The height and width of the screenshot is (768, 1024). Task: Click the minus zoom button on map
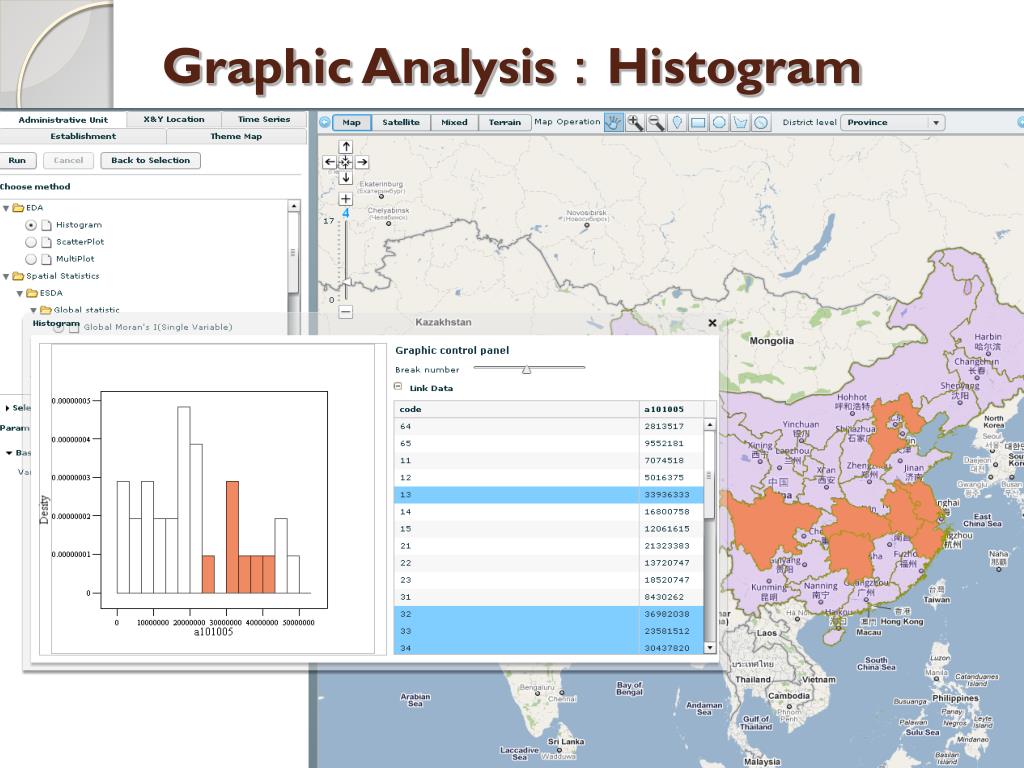click(x=345, y=312)
